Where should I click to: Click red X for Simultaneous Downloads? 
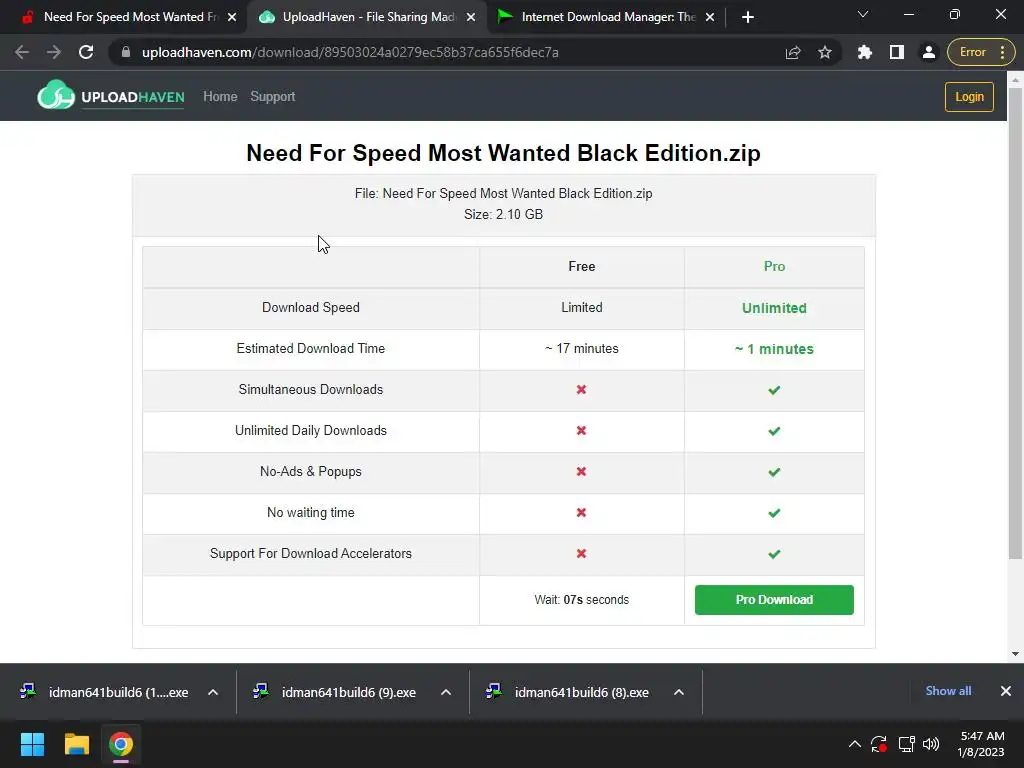click(x=581, y=390)
